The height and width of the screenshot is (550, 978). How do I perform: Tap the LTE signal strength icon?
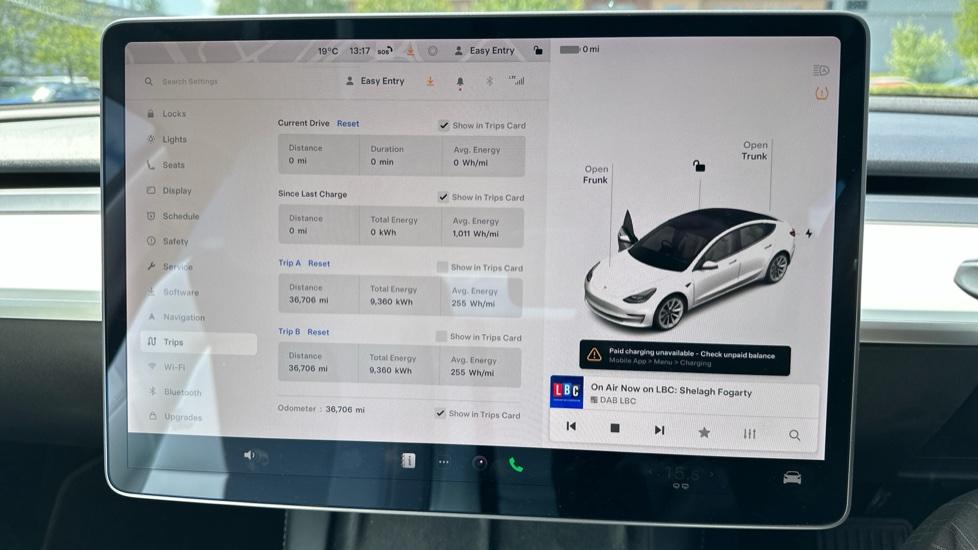coord(516,80)
